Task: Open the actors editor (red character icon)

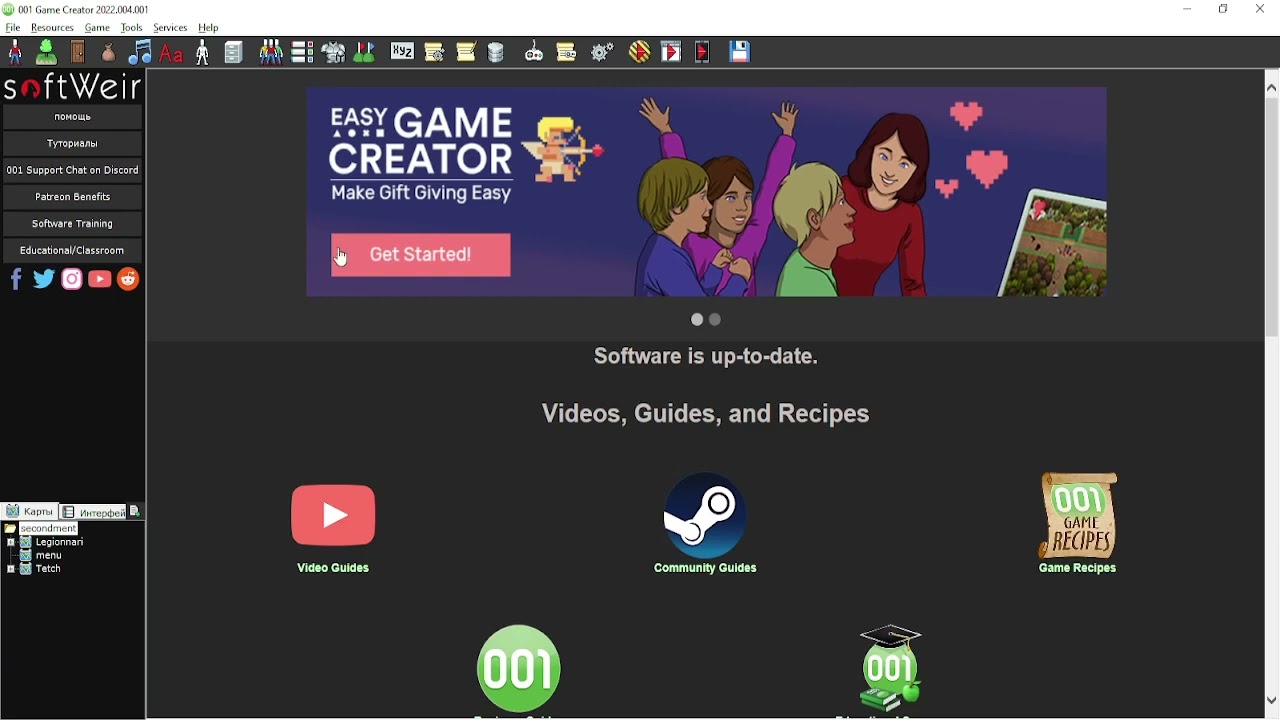Action: click(15, 52)
